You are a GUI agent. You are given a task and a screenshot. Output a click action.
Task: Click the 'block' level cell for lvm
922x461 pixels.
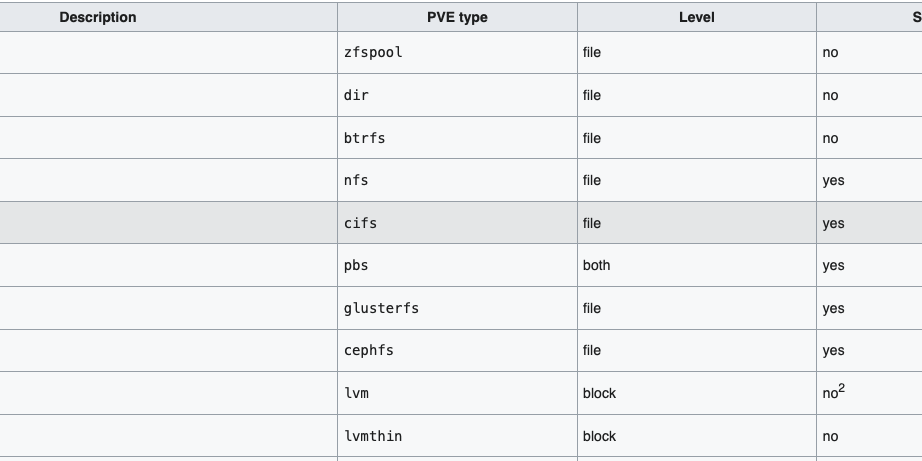pos(599,393)
